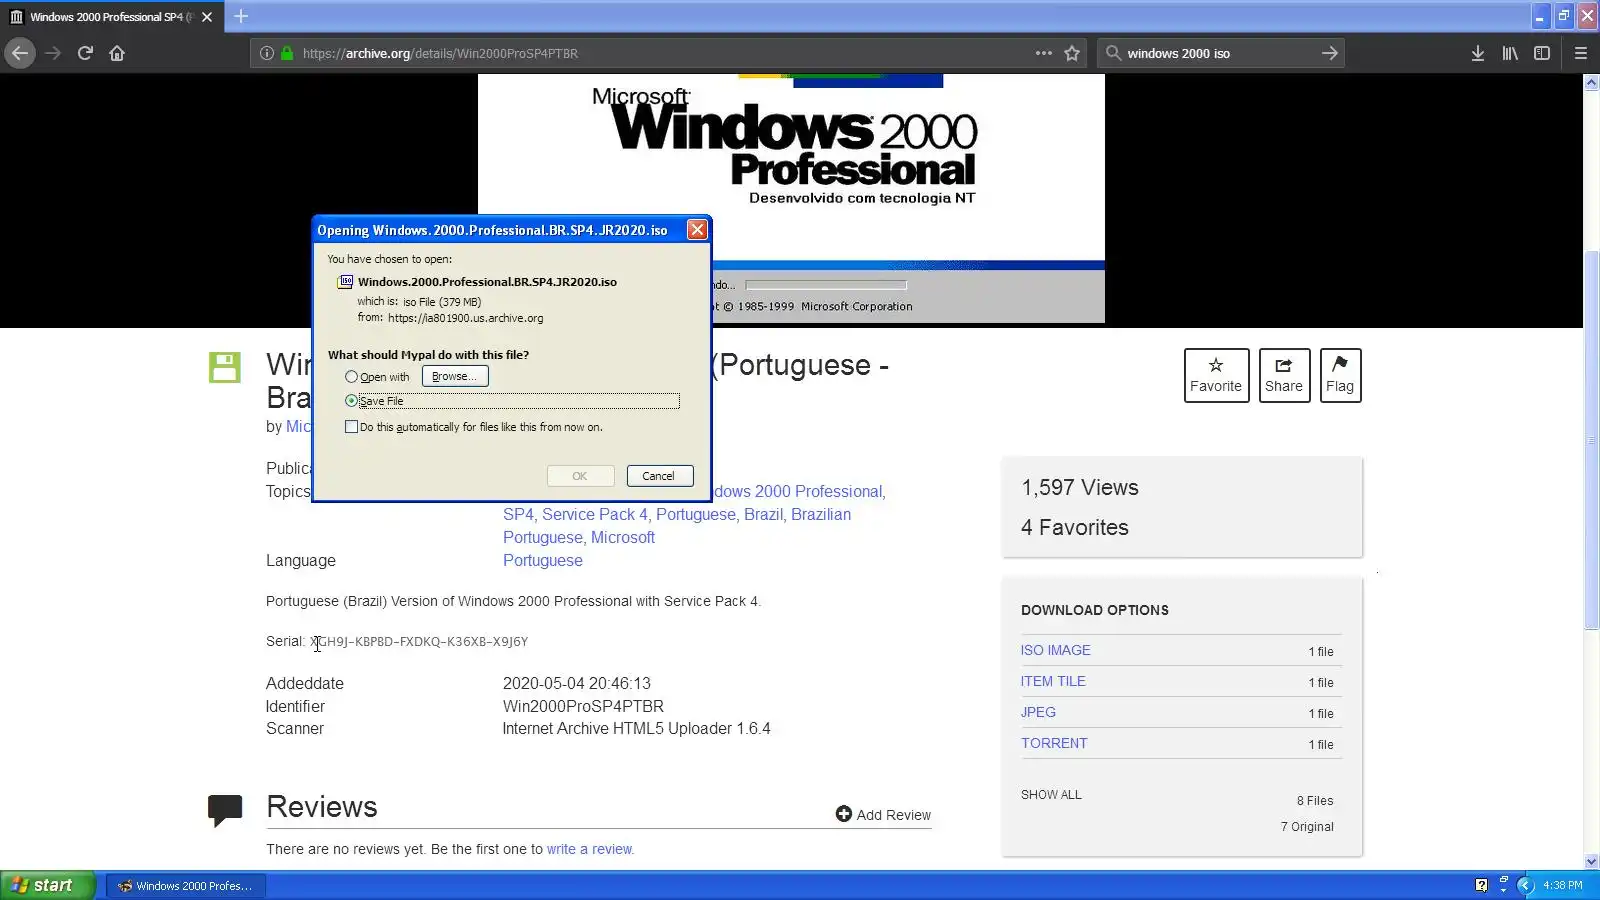The image size is (1600, 900).
Task: Open the Service Pack 4 topic
Action: [x=595, y=514]
